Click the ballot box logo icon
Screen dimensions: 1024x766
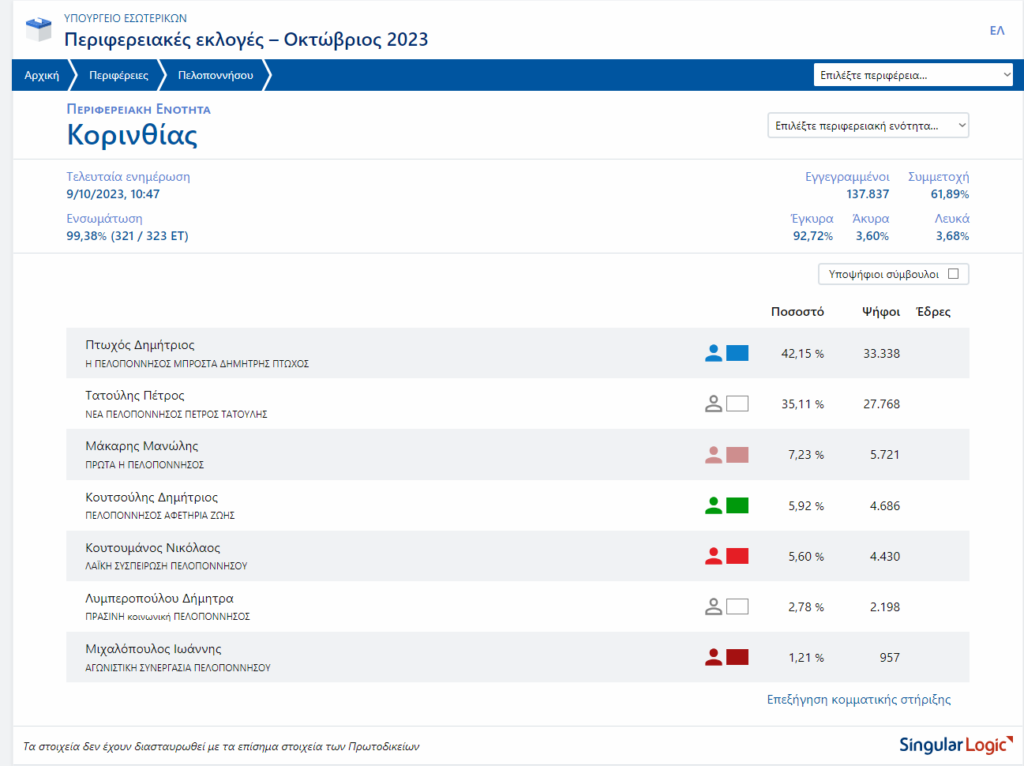38,30
